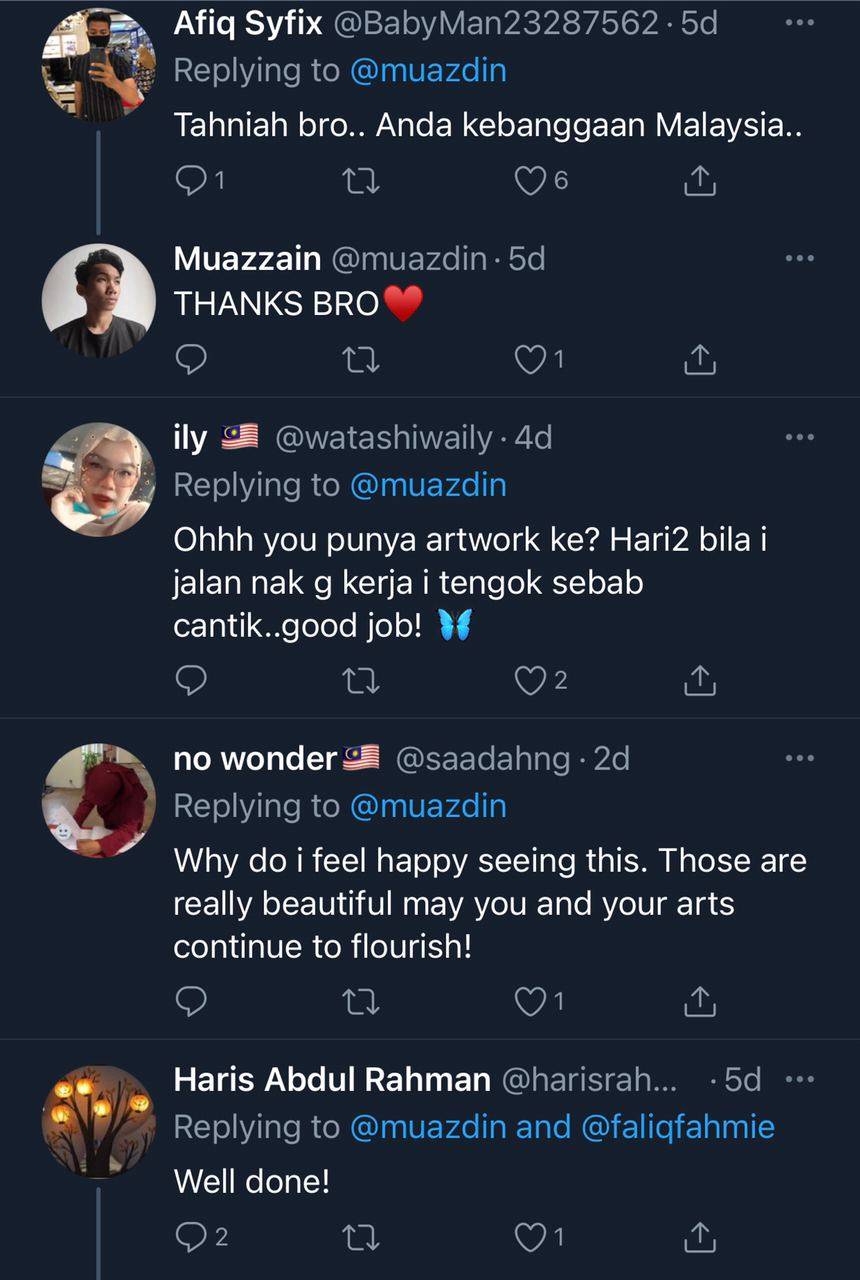Retweet Afiq Syfix's tweet
Screen dimensions: 860x1280
point(361,181)
